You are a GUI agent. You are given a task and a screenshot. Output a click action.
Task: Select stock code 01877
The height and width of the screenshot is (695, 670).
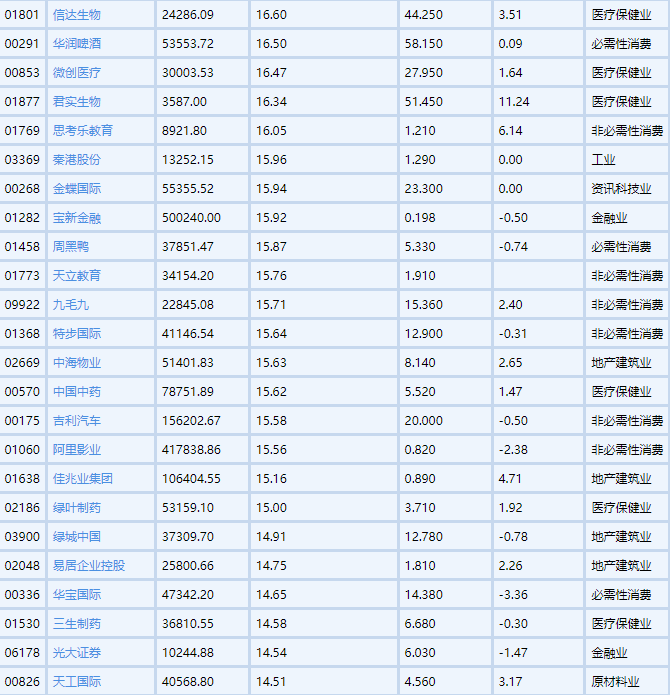[22, 102]
